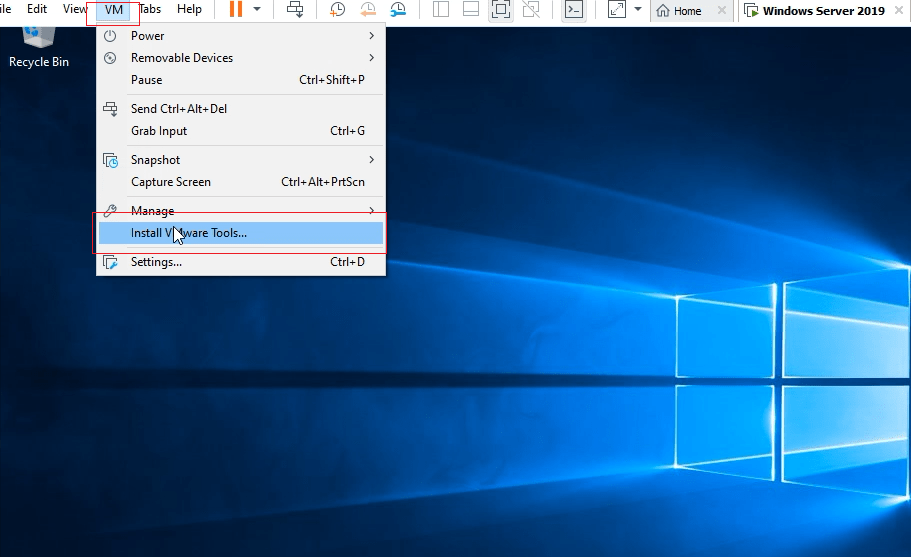
Task: Open the View menu
Action: (74, 9)
